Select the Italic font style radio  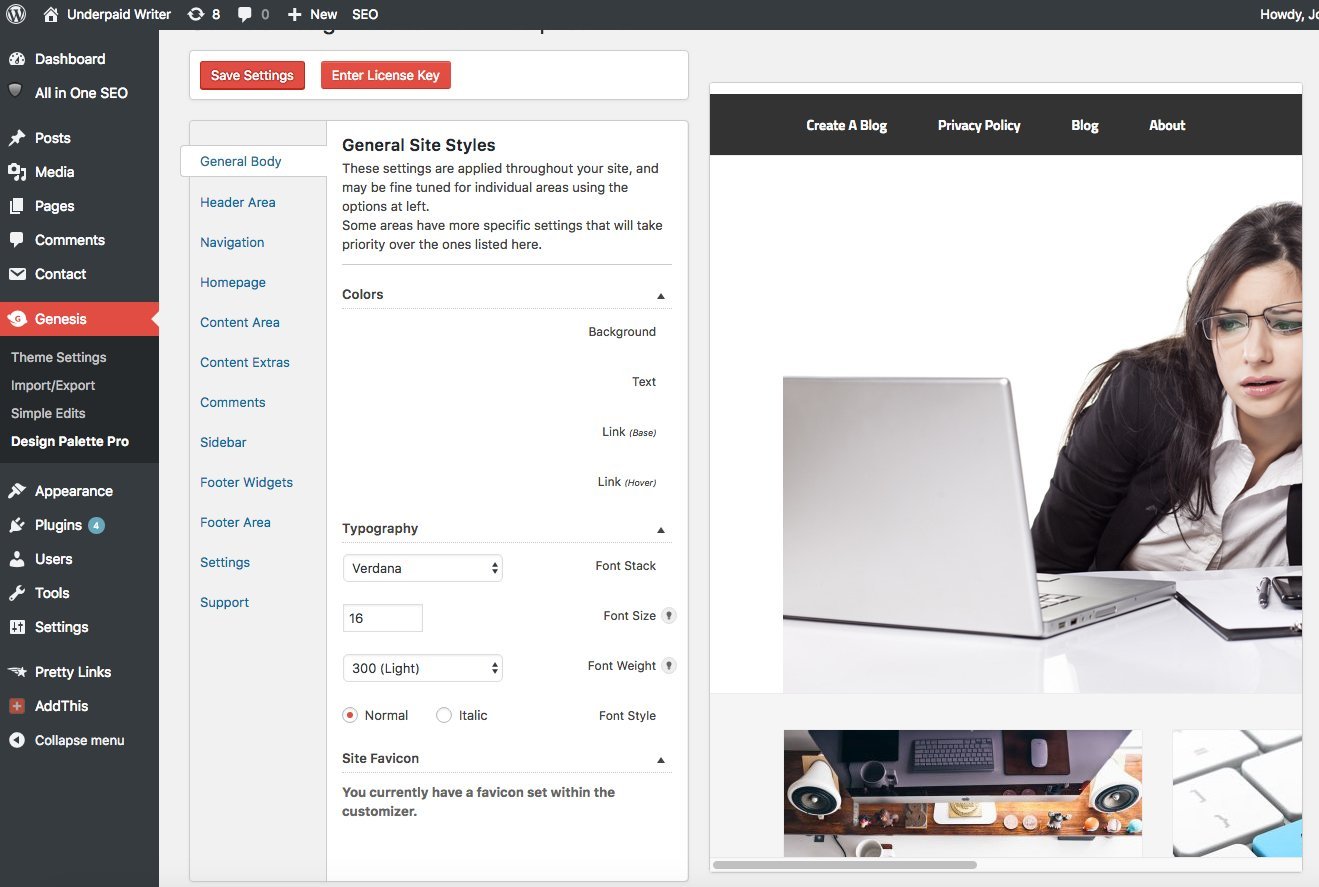point(444,715)
